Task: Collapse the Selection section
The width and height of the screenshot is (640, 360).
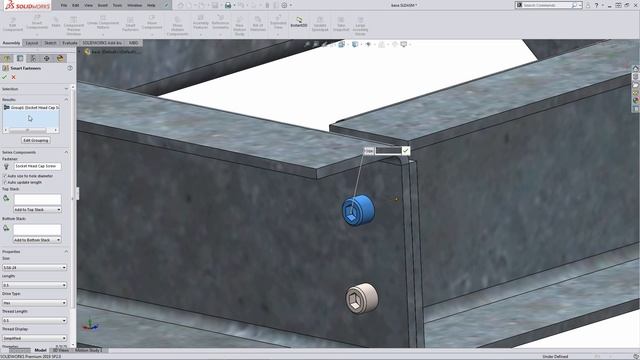Action: click(66, 89)
